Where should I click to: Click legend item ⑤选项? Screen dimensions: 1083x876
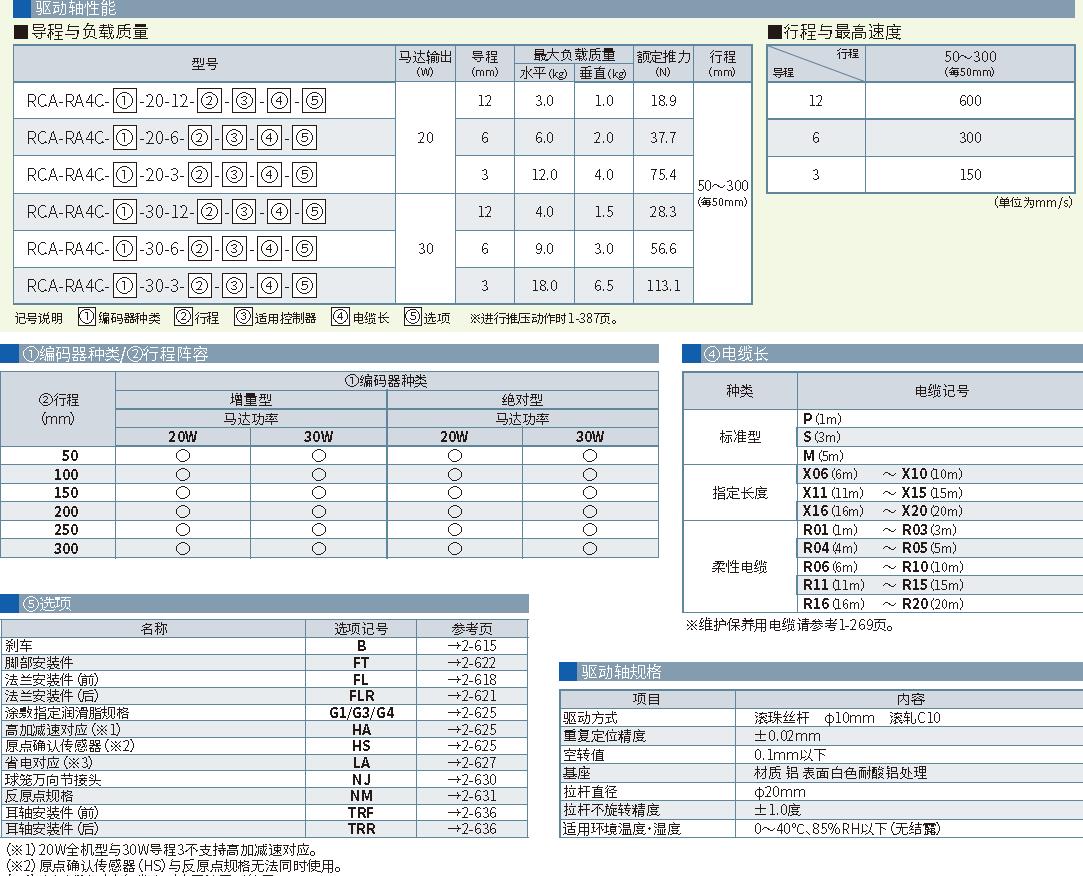(427, 317)
